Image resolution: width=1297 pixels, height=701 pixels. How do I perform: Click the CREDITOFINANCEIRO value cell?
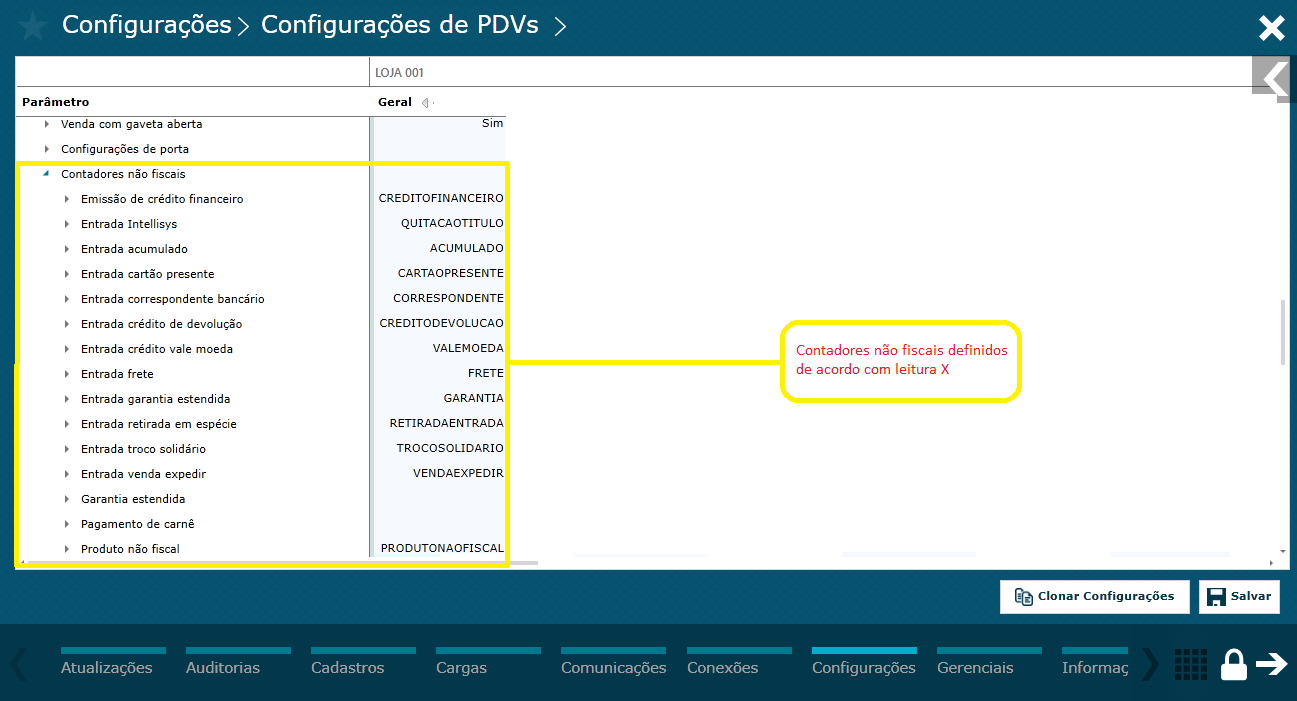pyautogui.click(x=438, y=198)
